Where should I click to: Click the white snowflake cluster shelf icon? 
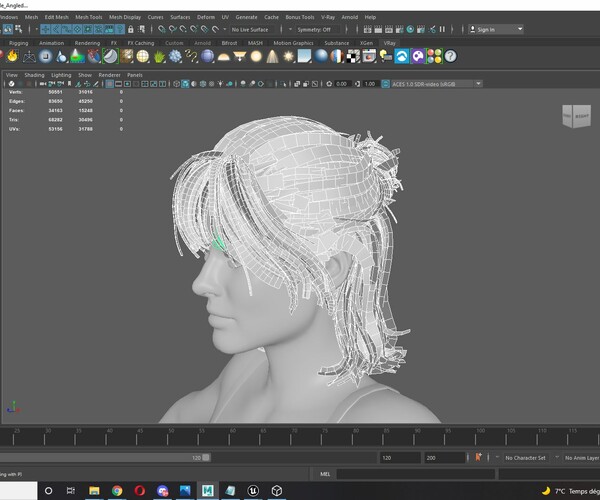click(175, 56)
